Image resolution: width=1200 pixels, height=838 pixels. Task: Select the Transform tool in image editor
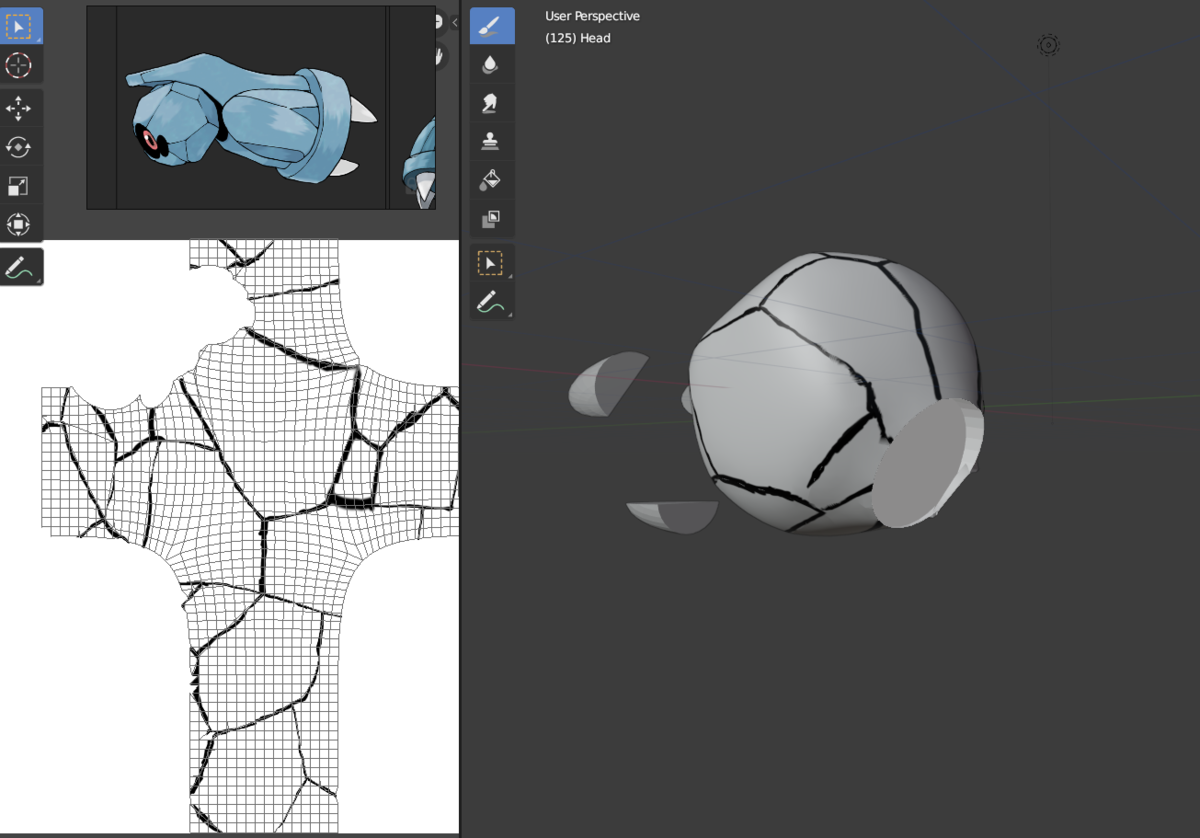19,224
